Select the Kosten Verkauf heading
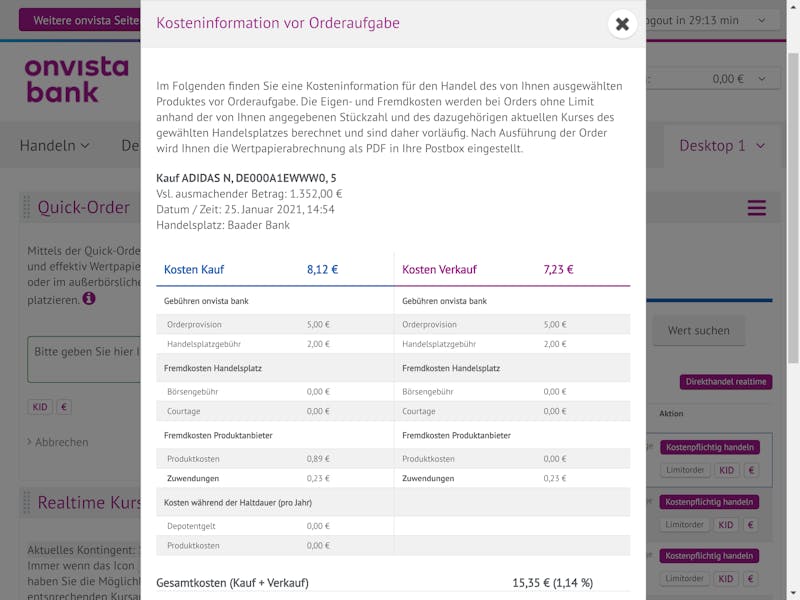 click(x=439, y=269)
